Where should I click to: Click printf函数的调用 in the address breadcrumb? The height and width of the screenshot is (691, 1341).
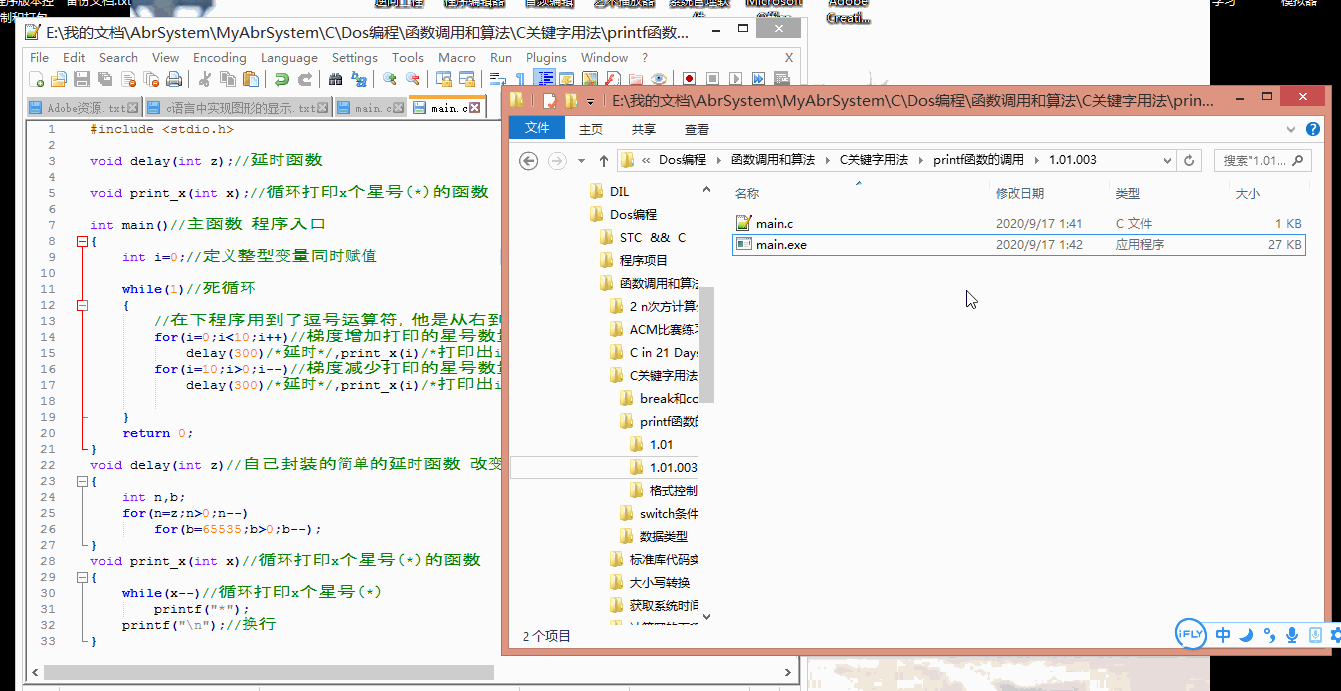978,160
